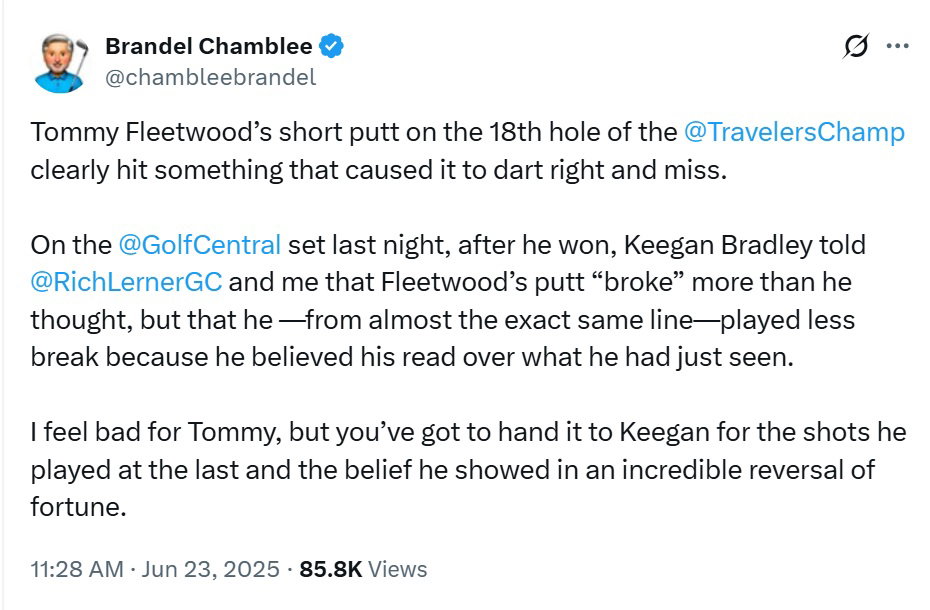The height and width of the screenshot is (610, 930).
Task: Click the name Brandel Chamblee
Action: 209,44
